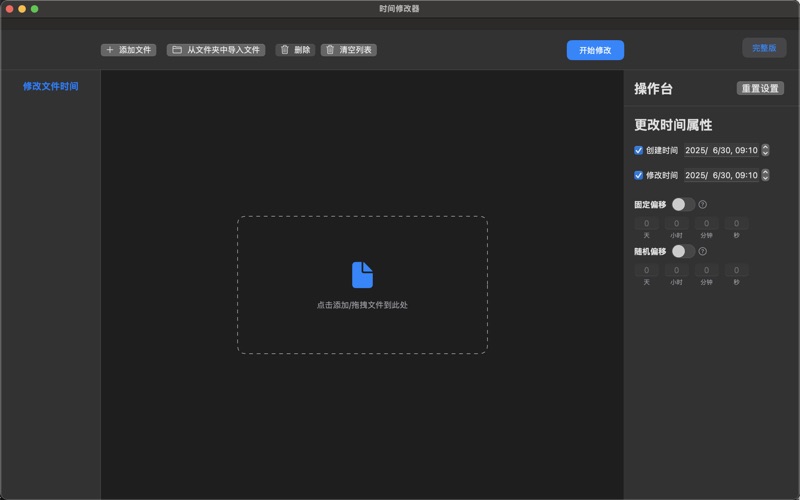Click the 天 field under 固定偏移
Viewport: 800px width, 500px height.
(x=646, y=224)
